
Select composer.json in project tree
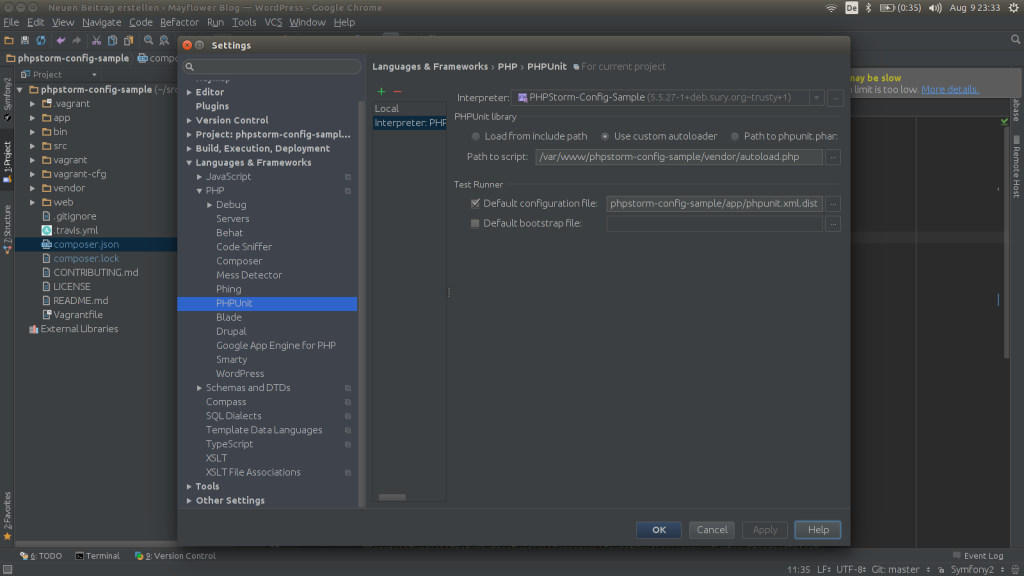(86, 244)
